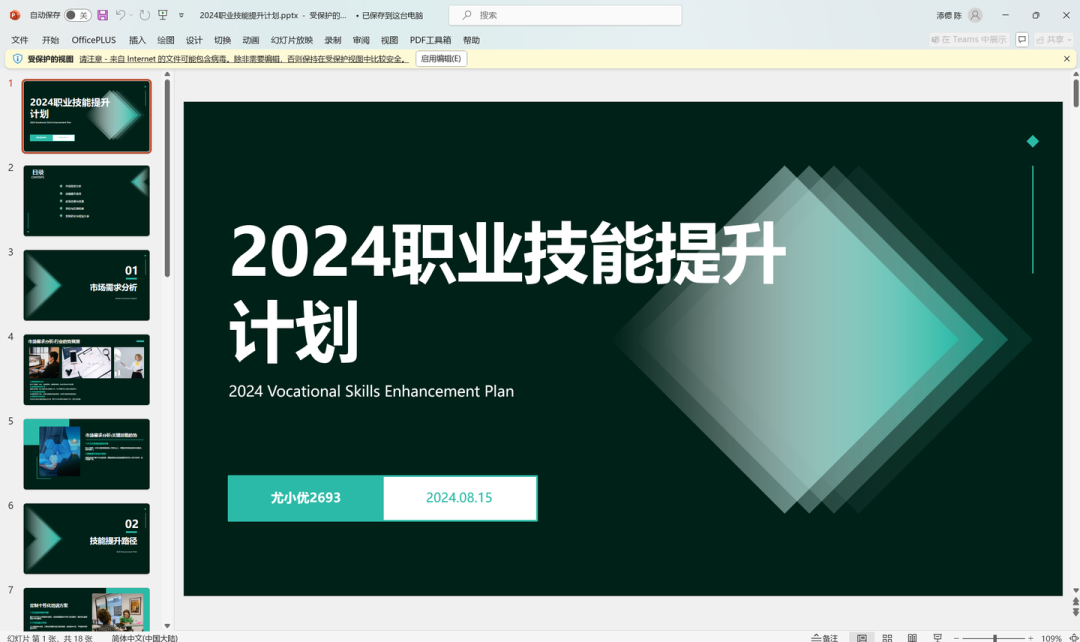This screenshot has width=1080, height=642.
Task: Toggle the 备注 notes pane
Action: (x=824, y=638)
